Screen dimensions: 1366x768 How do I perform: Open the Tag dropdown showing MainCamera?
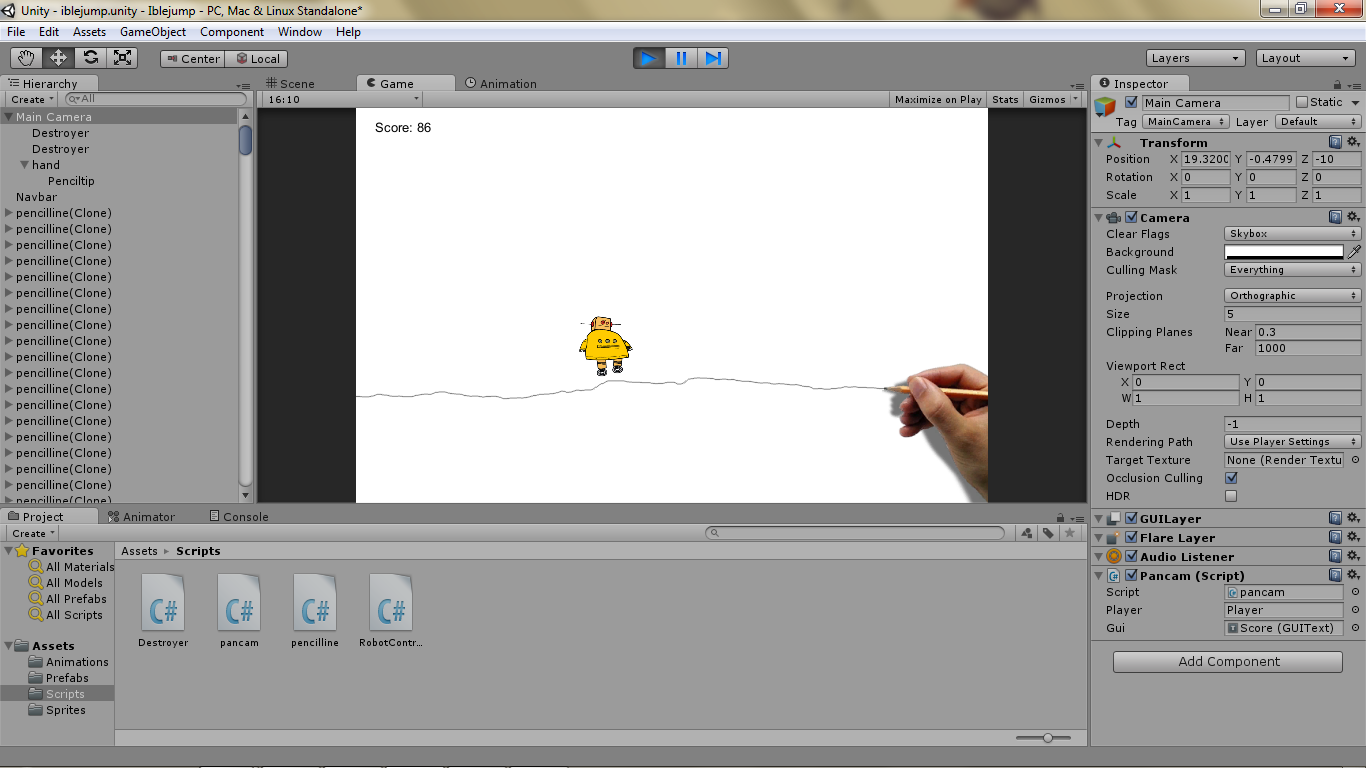tap(1185, 122)
